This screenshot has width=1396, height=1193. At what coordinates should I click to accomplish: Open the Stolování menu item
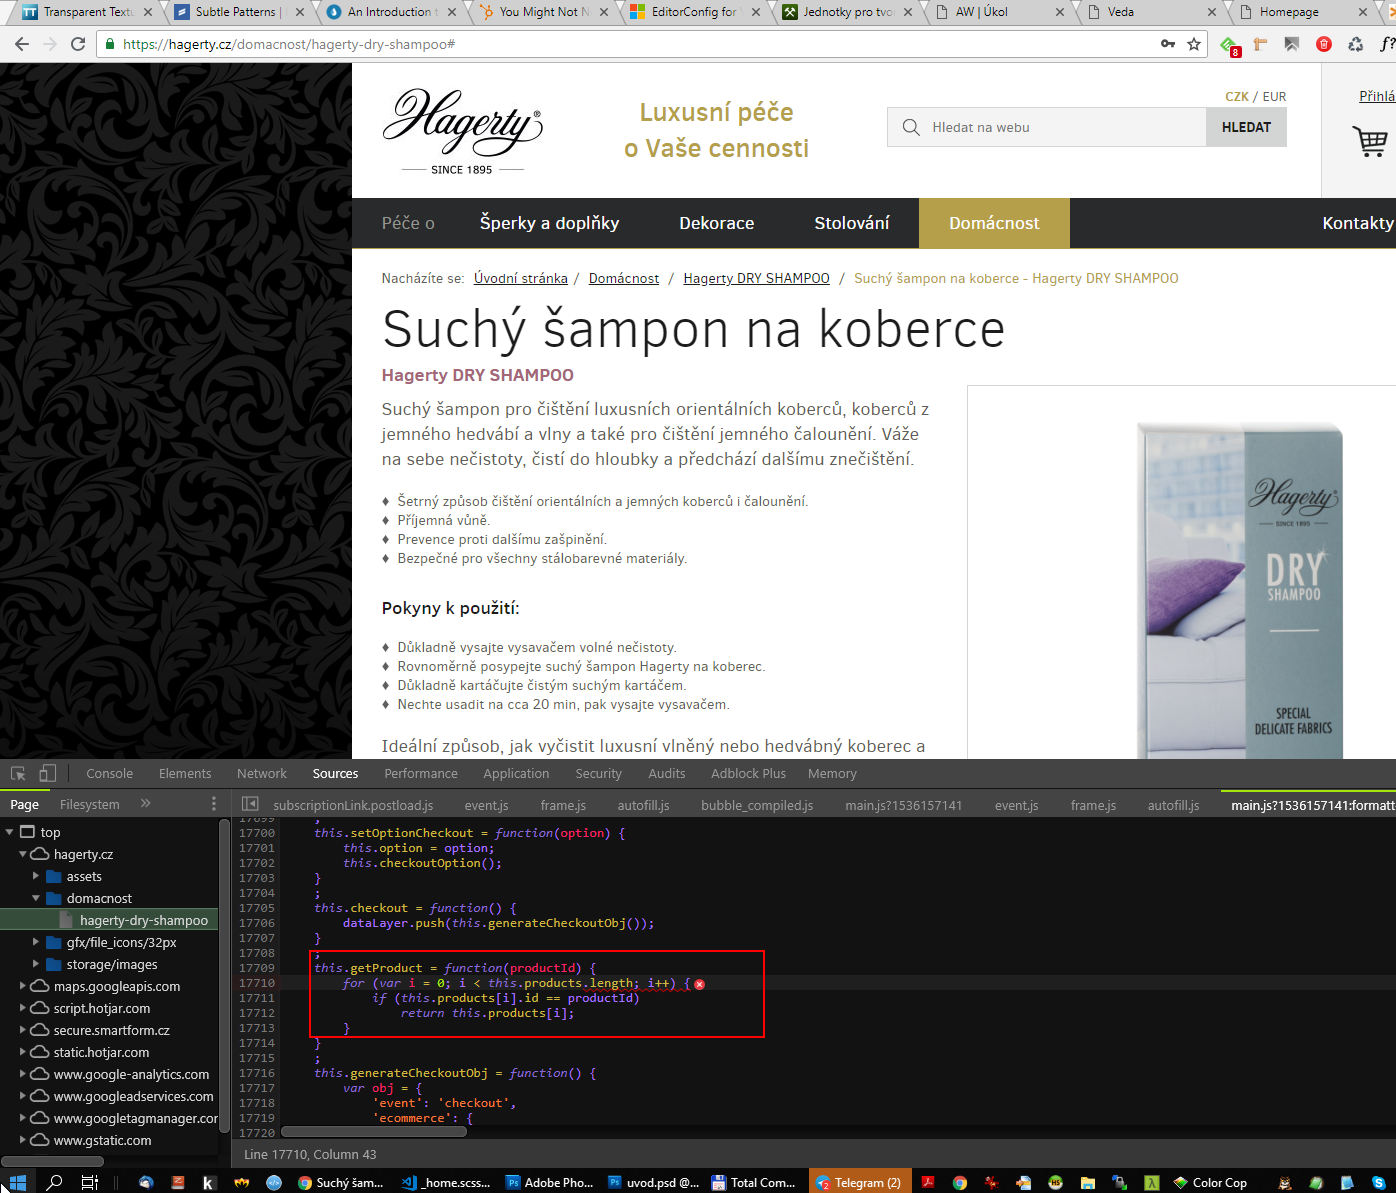tap(852, 223)
